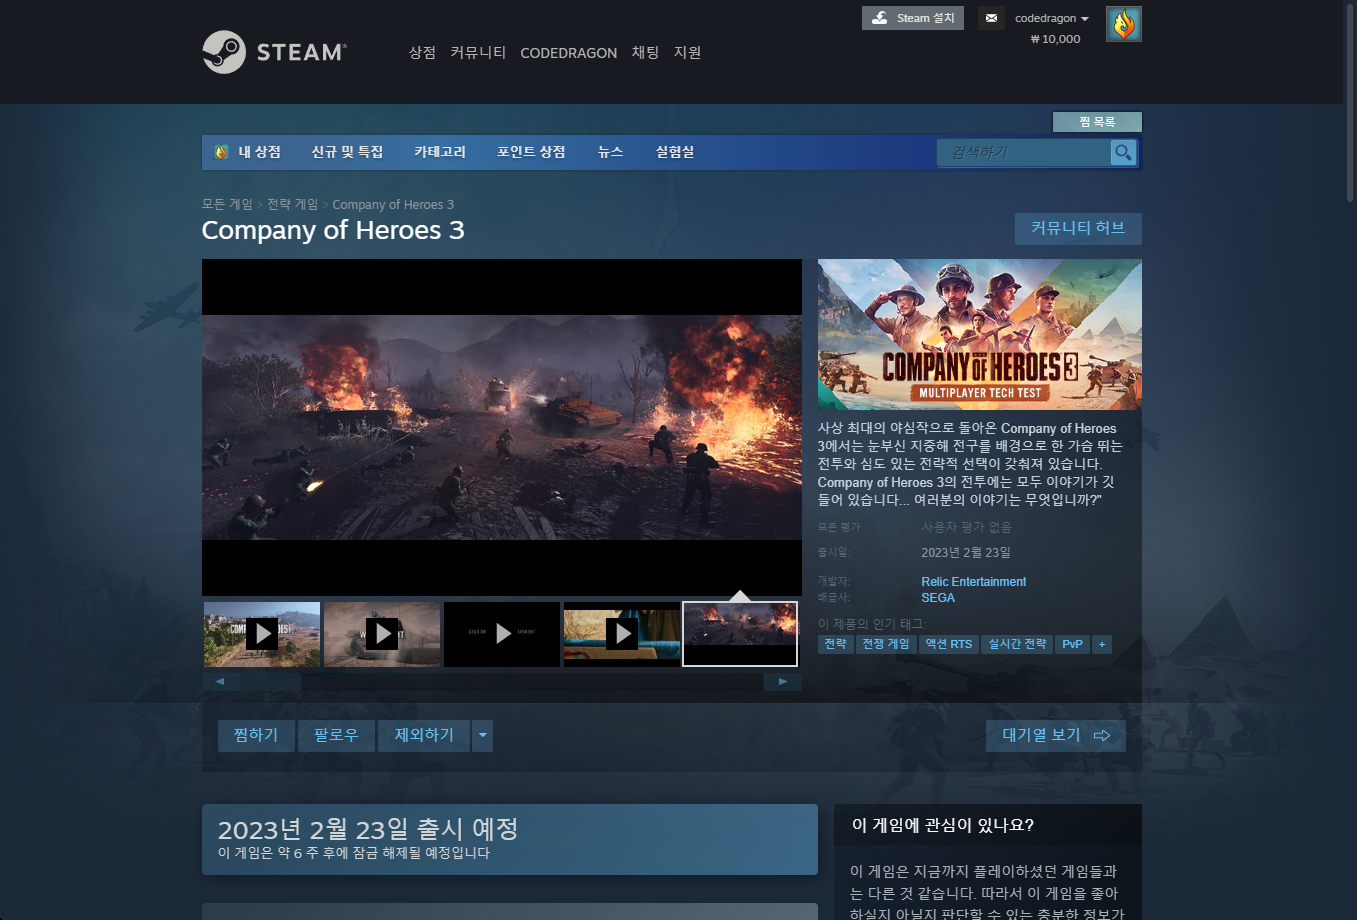Select the PvP tag
Screen dimensions: 1357x920
point(1072,644)
